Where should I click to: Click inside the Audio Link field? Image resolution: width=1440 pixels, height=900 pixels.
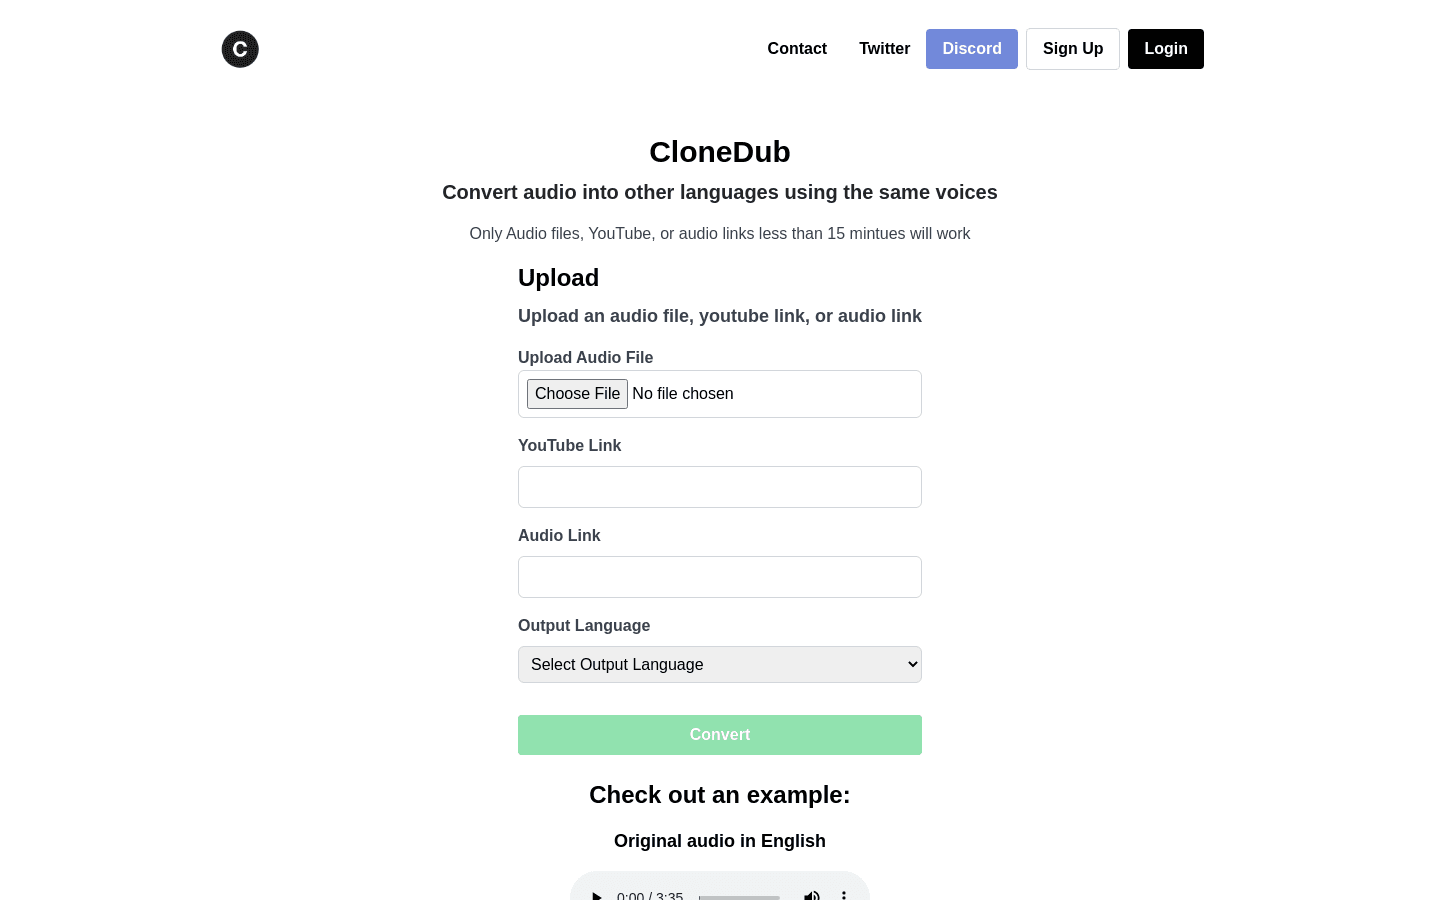(720, 577)
